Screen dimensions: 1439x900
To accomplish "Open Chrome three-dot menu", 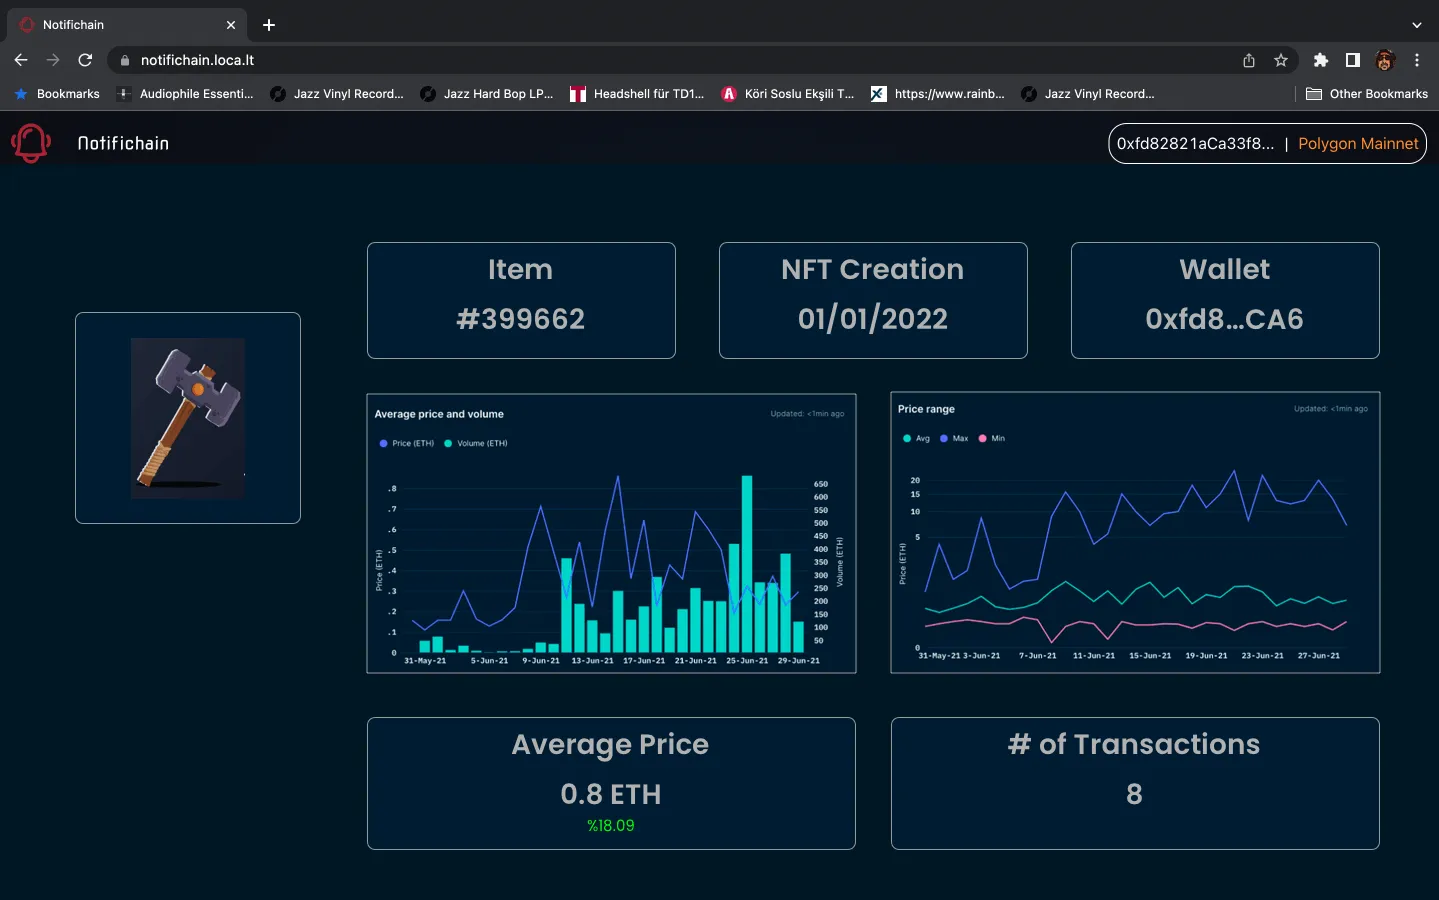I will coord(1417,60).
